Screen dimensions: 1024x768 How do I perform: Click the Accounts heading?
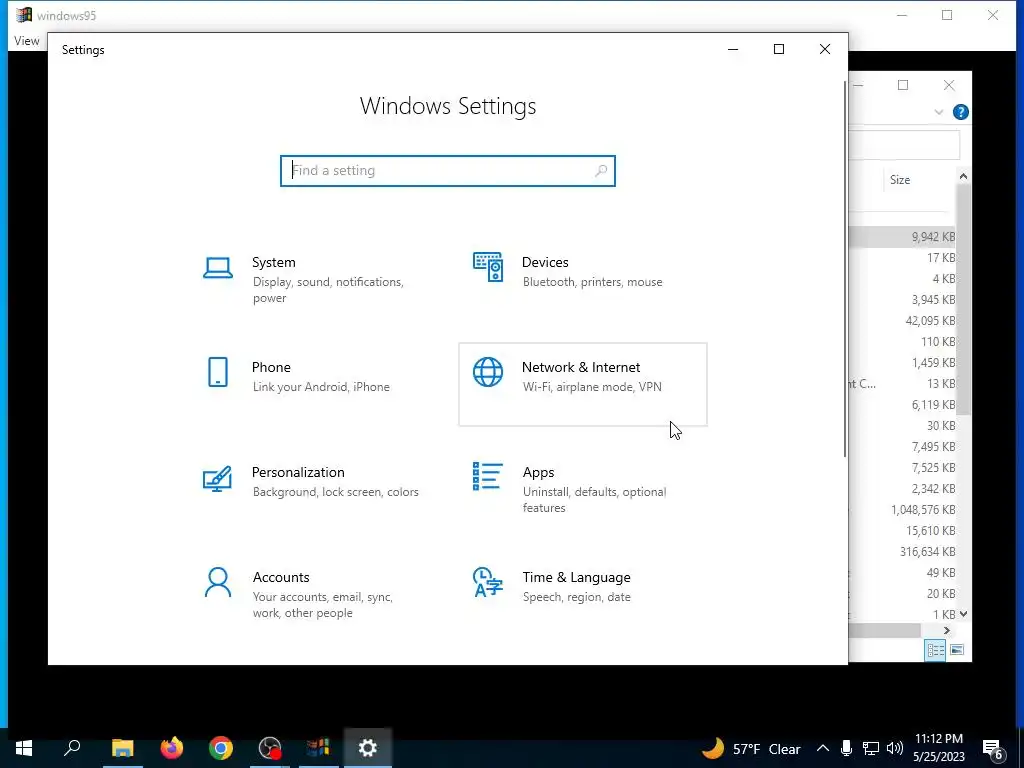click(281, 577)
